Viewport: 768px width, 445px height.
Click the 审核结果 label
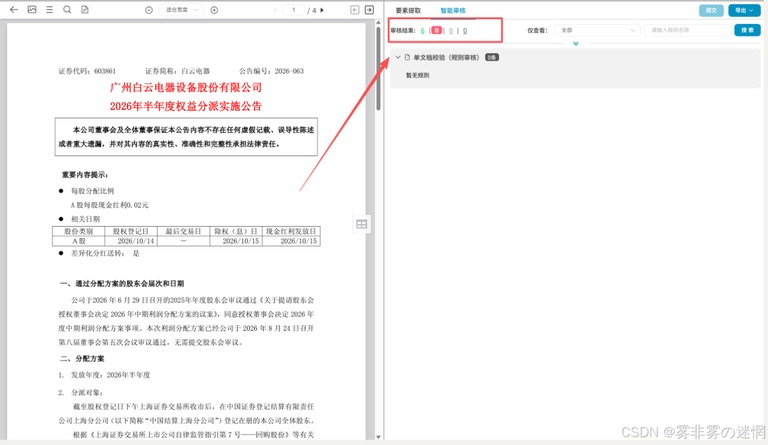pyautogui.click(x=403, y=30)
